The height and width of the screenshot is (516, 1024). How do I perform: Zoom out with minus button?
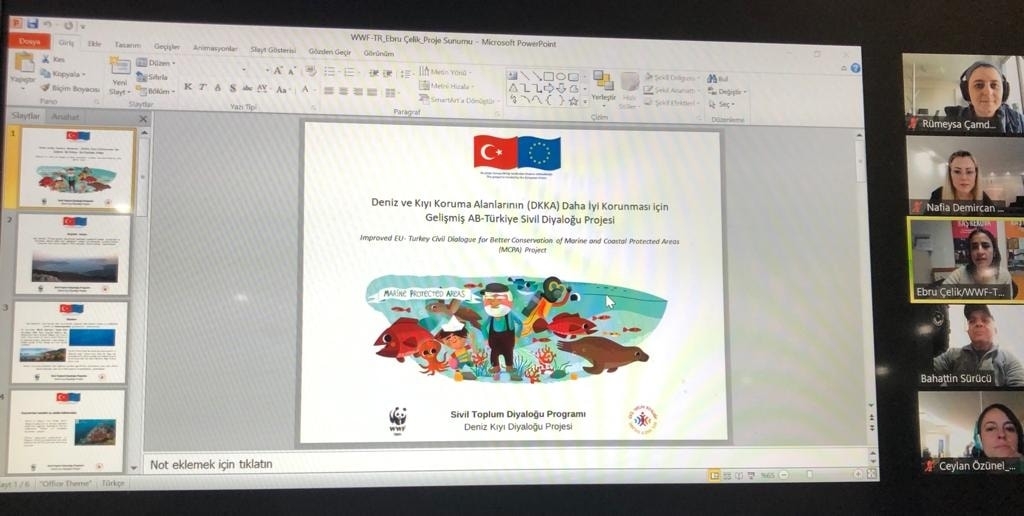point(784,475)
